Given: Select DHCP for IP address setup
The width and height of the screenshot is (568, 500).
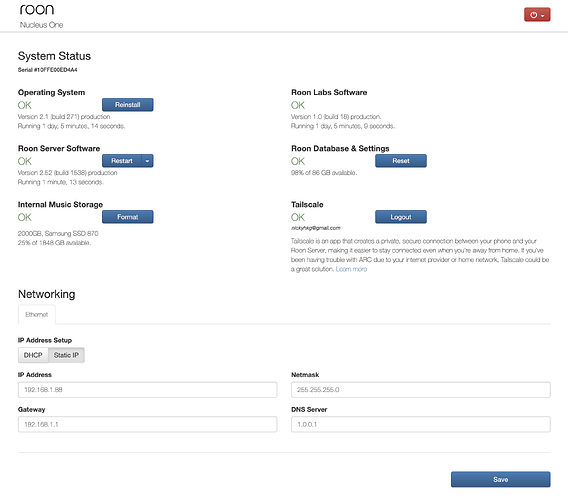Looking at the screenshot, I should (33, 355).
